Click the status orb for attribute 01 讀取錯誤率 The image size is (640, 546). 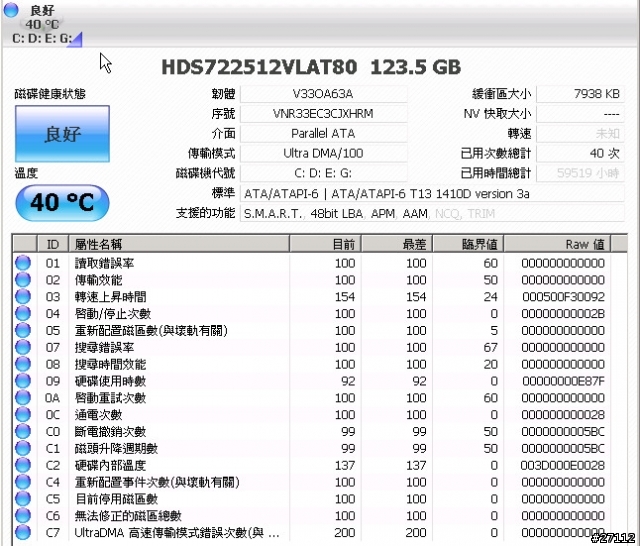tap(23, 263)
